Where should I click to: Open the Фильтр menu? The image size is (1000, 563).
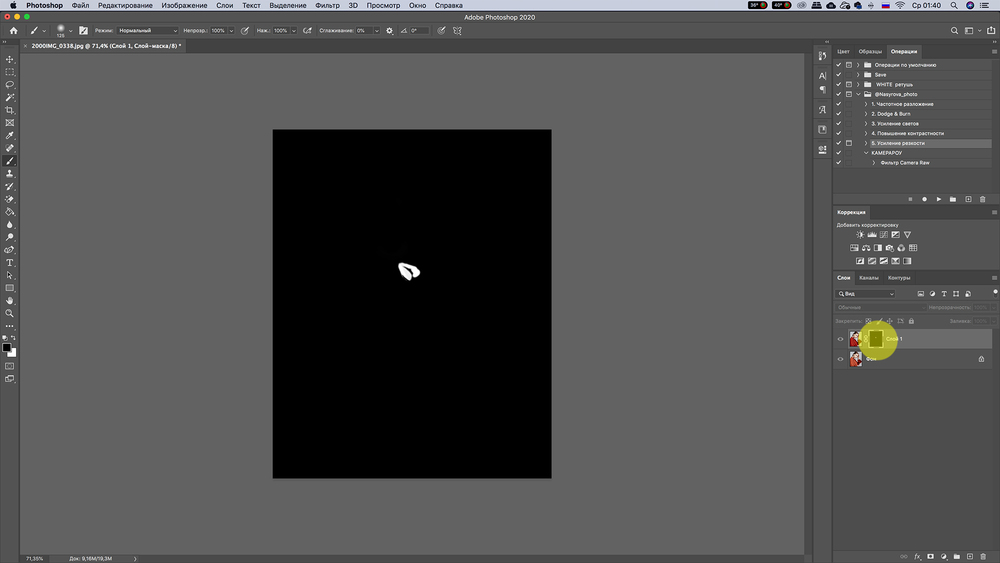click(327, 6)
